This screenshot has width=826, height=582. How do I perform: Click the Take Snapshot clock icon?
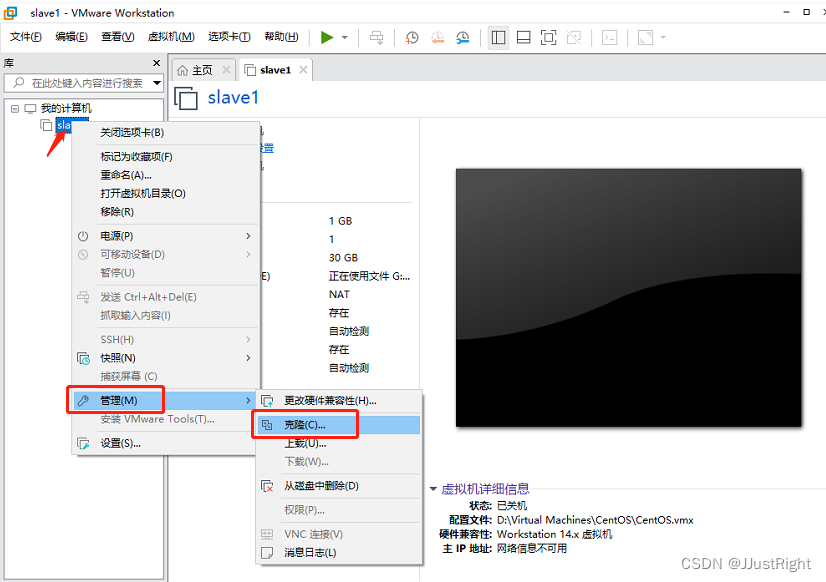[x=412, y=37]
